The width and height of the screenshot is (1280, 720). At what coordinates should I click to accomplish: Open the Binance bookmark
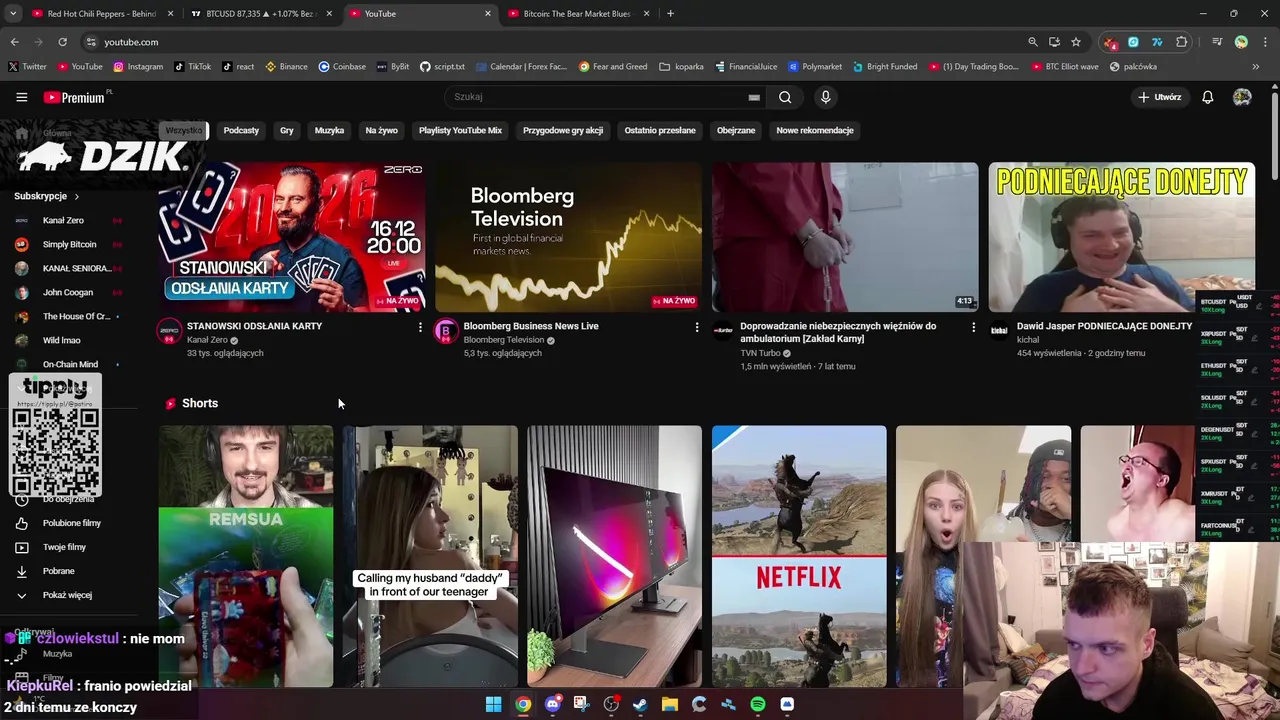pos(286,67)
